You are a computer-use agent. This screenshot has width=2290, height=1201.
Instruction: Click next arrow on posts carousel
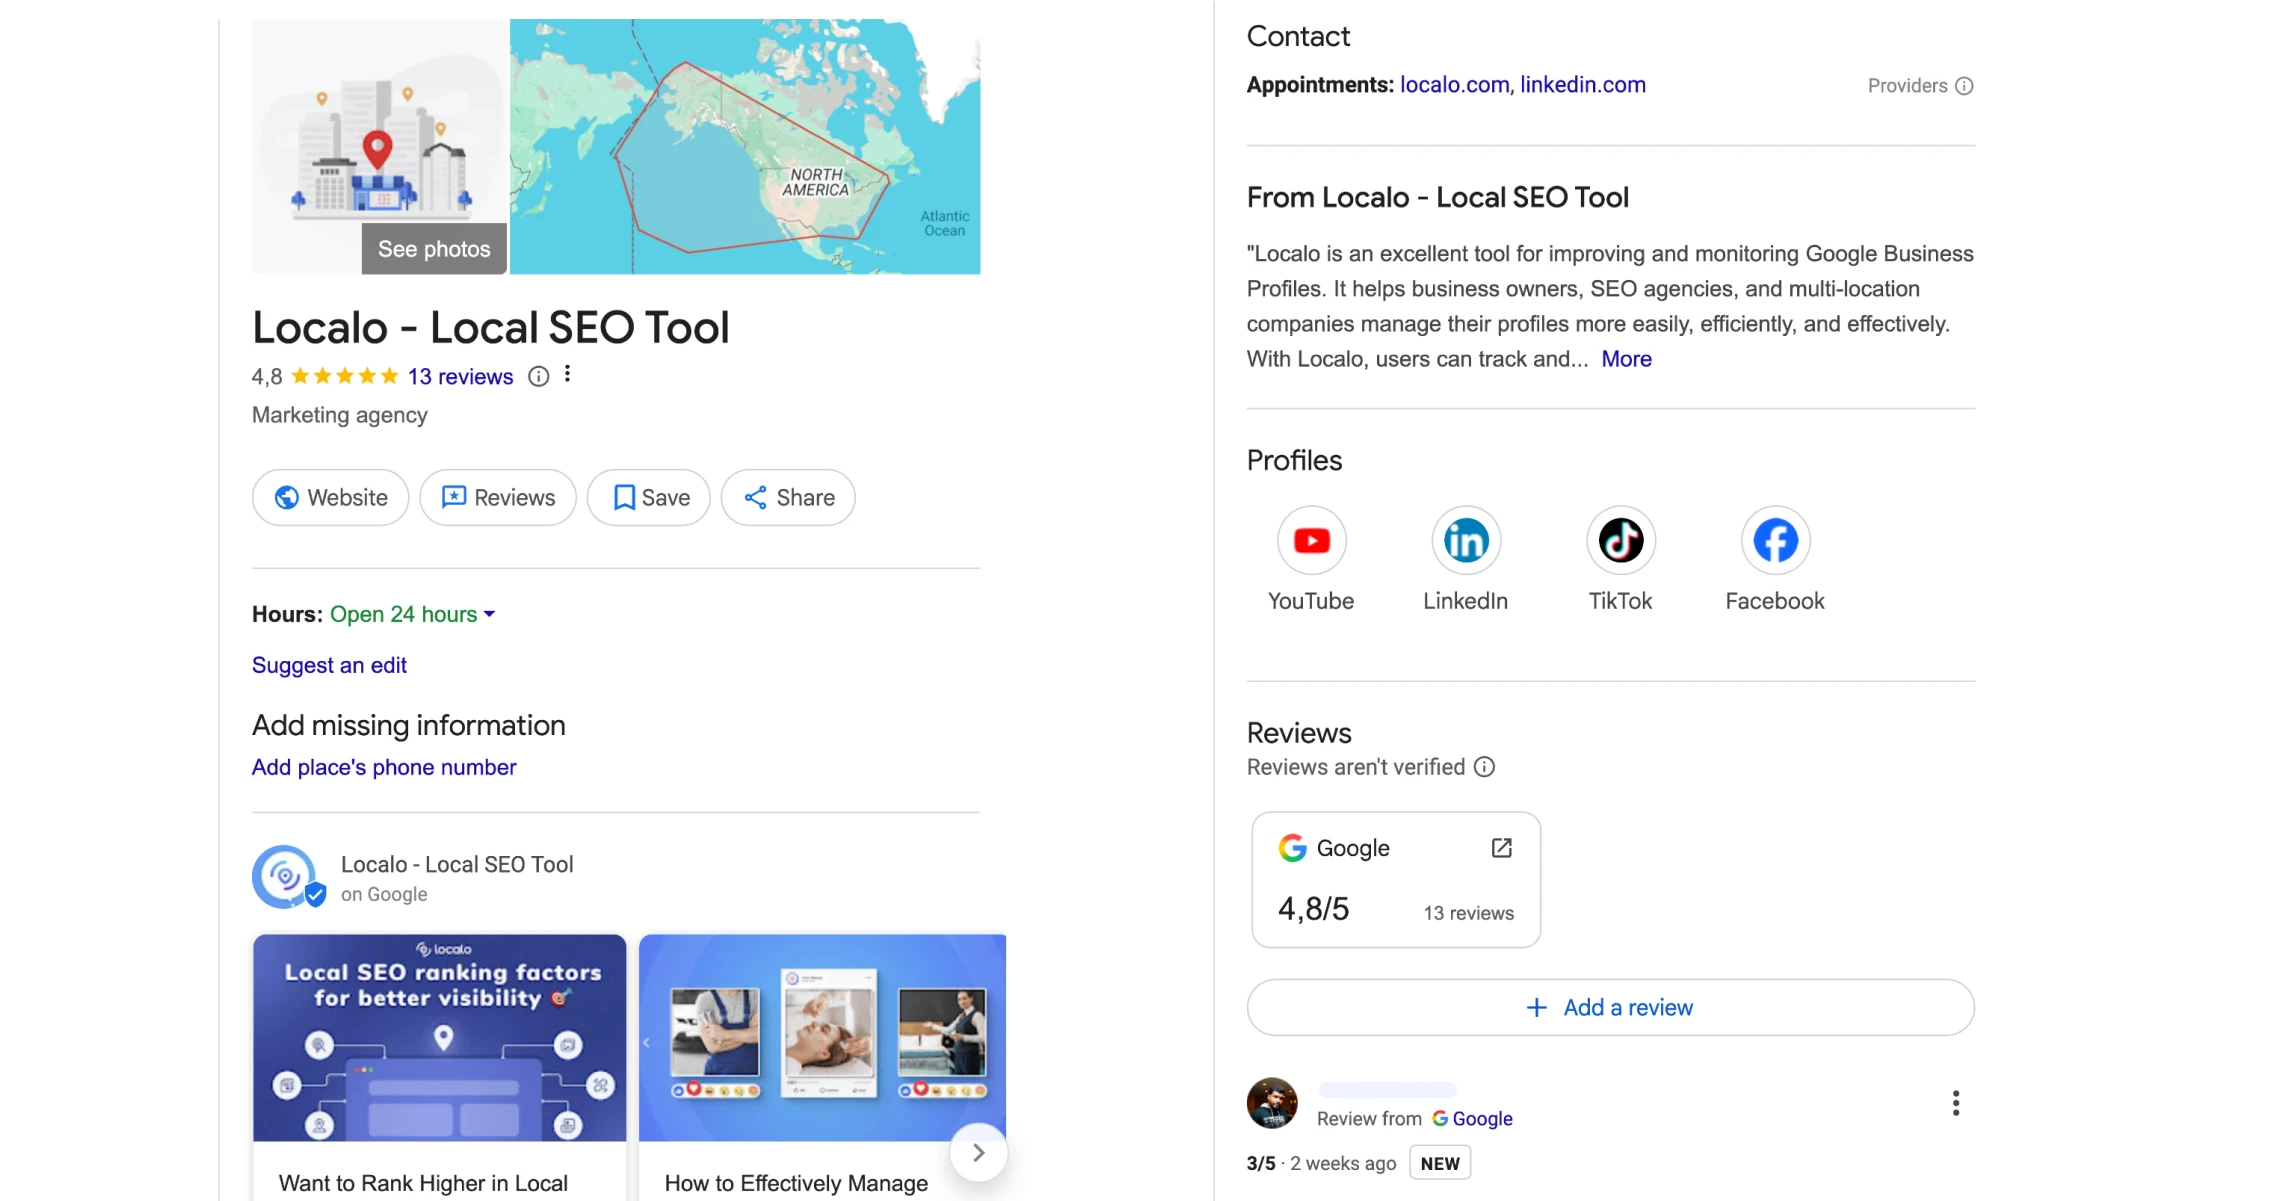978,1152
